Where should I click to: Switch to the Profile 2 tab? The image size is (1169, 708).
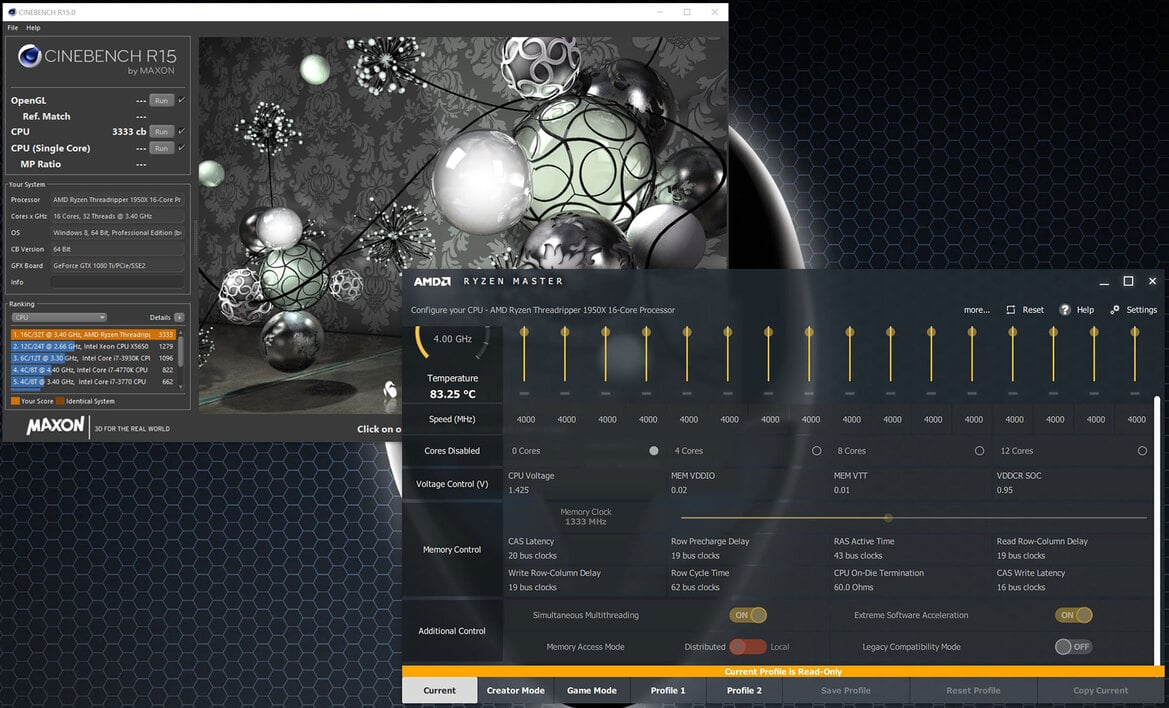point(744,690)
